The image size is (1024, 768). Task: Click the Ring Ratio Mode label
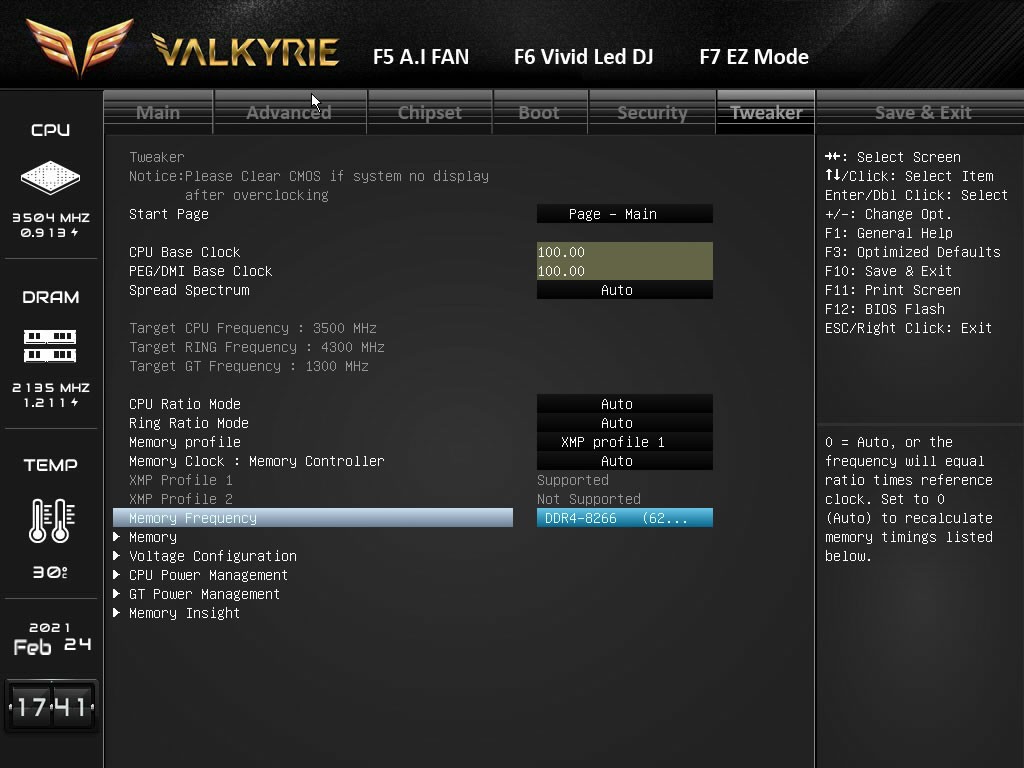pyautogui.click(x=189, y=423)
